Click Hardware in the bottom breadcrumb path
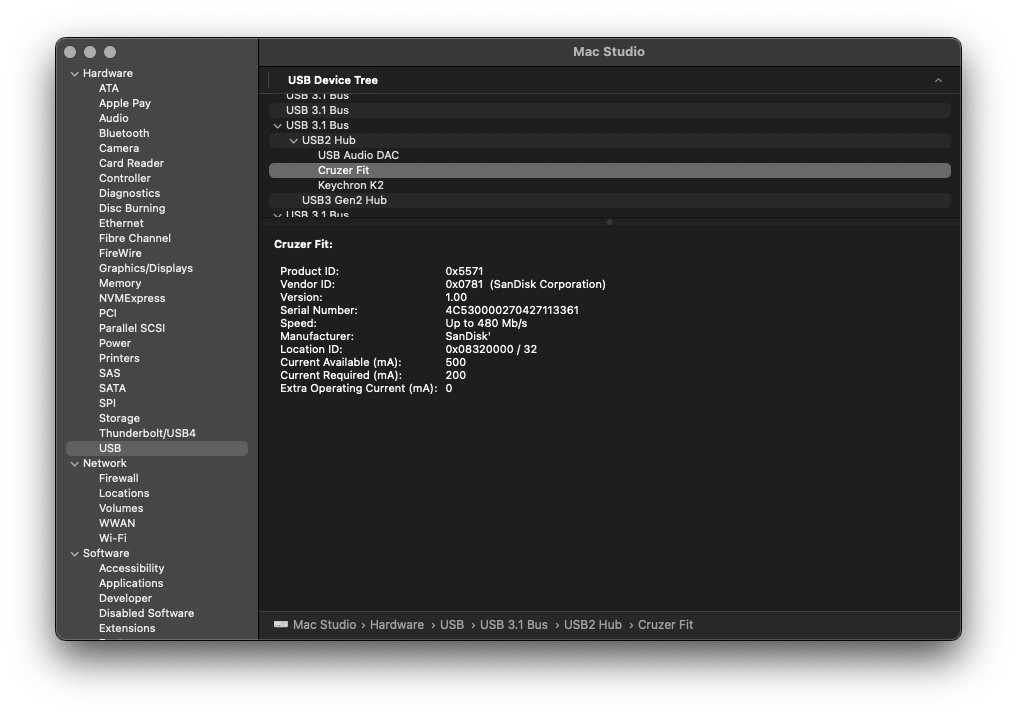1017x714 pixels. (397, 624)
